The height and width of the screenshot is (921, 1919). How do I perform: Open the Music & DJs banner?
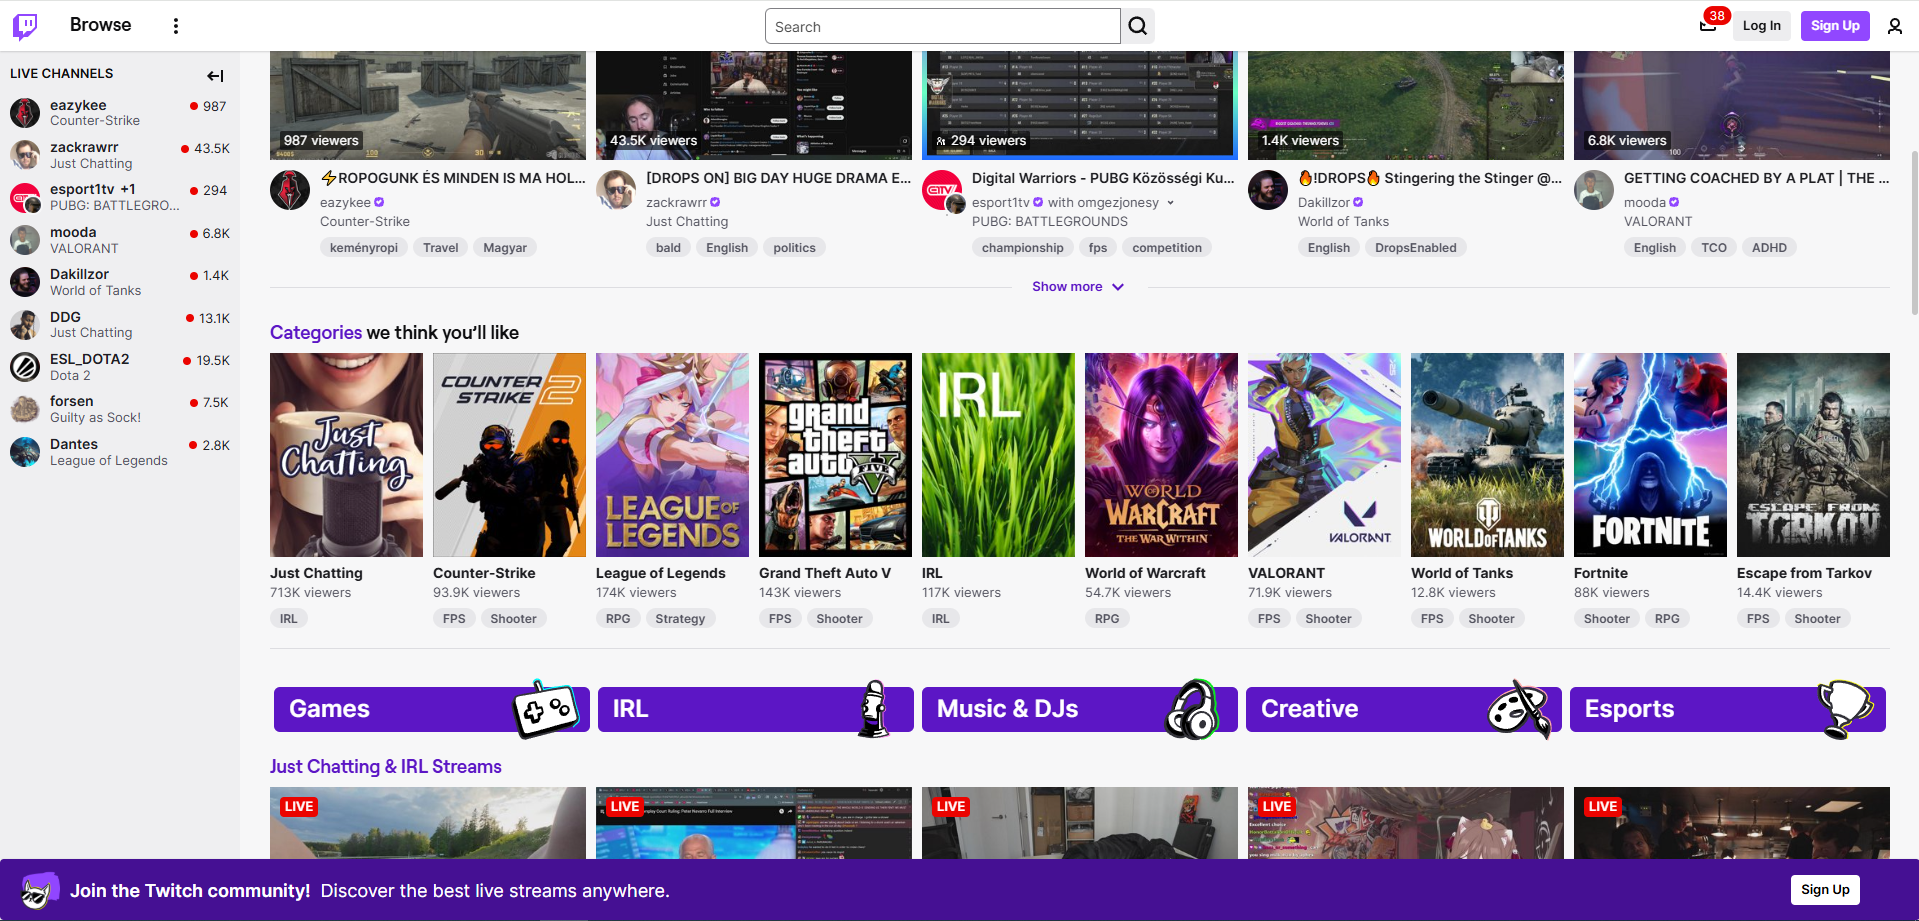[1080, 709]
